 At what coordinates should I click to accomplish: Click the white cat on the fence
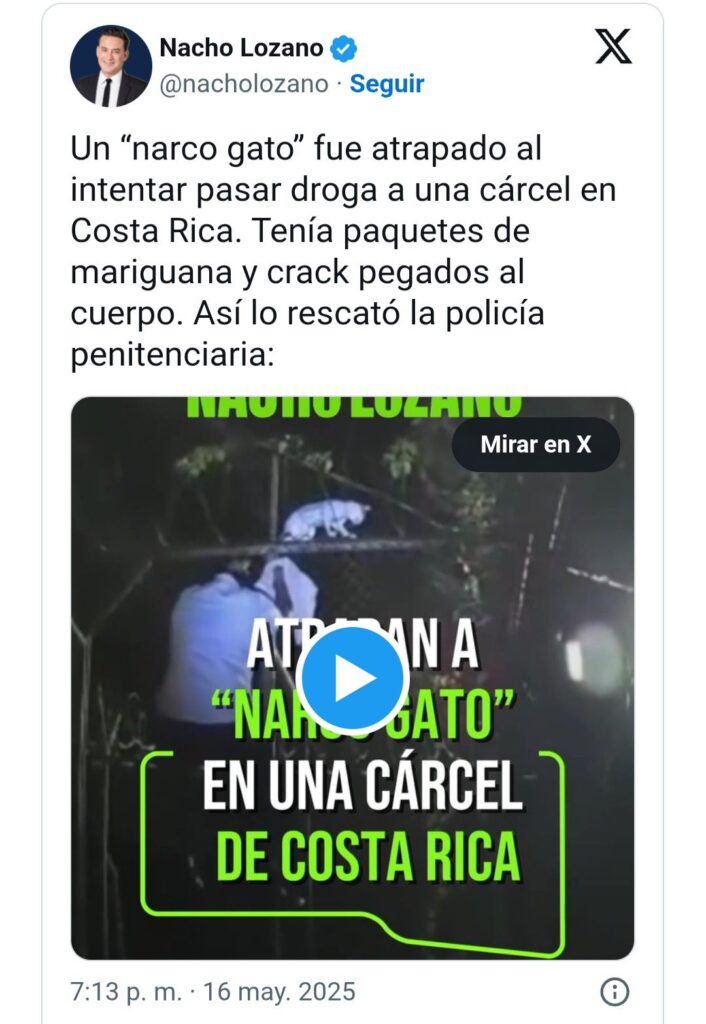coord(326,519)
